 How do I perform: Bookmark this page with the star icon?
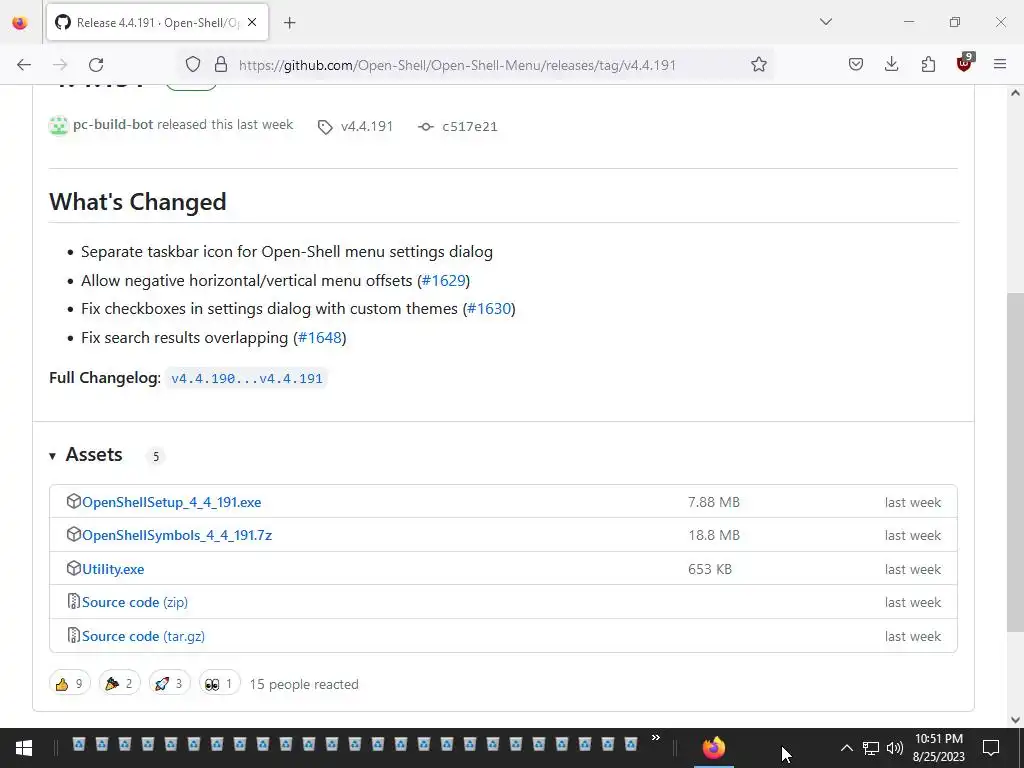tap(758, 64)
